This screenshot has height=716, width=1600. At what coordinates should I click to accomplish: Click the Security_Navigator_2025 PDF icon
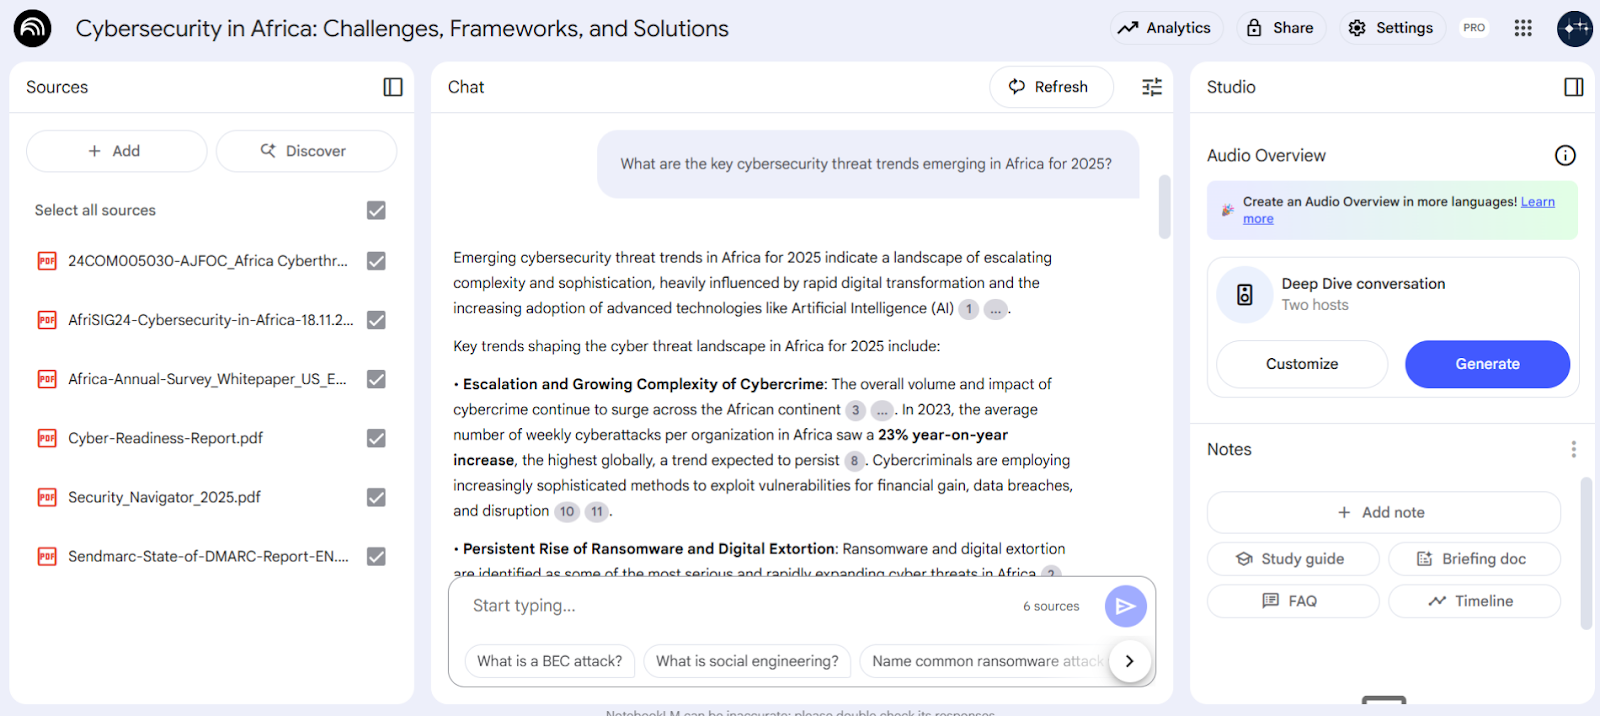pyautogui.click(x=47, y=497)
